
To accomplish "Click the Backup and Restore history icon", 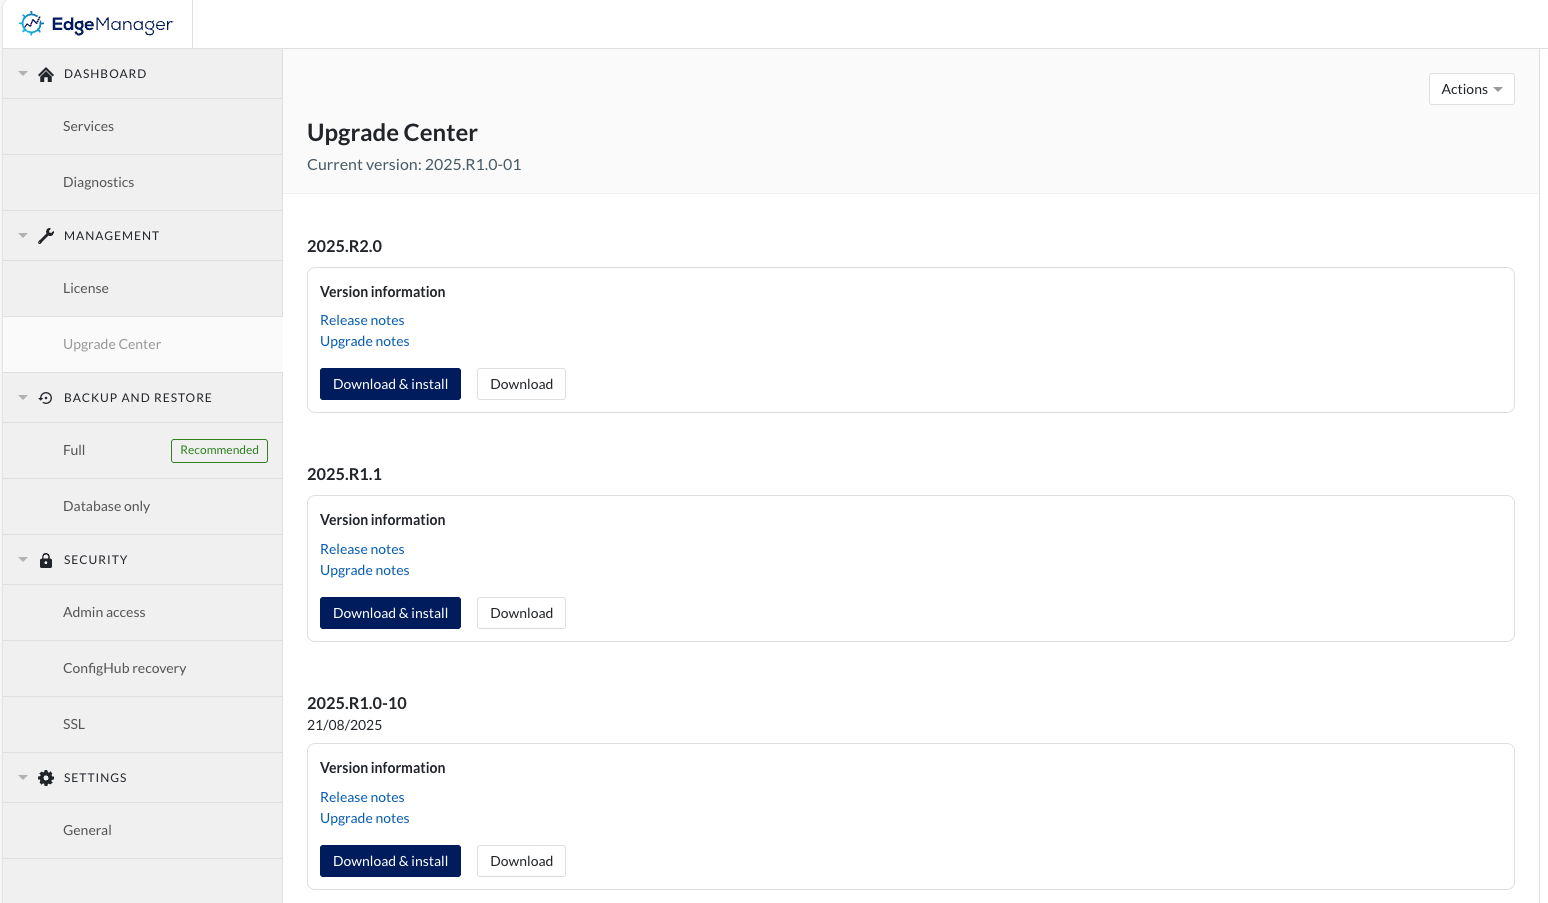I will [46, 398].
